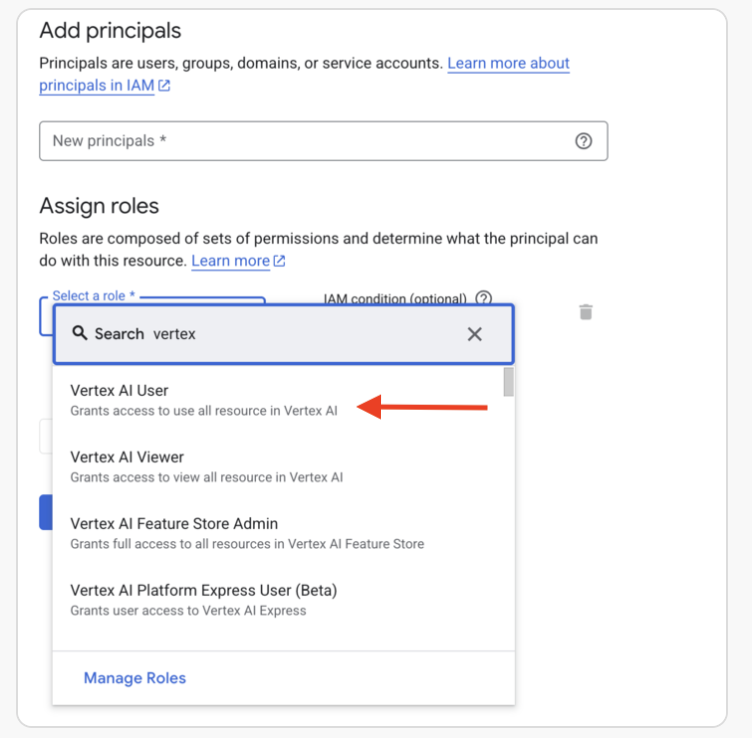Click the 'IAM condition (optional)' label
752x738 pixels.
click(x=395, y=298)
